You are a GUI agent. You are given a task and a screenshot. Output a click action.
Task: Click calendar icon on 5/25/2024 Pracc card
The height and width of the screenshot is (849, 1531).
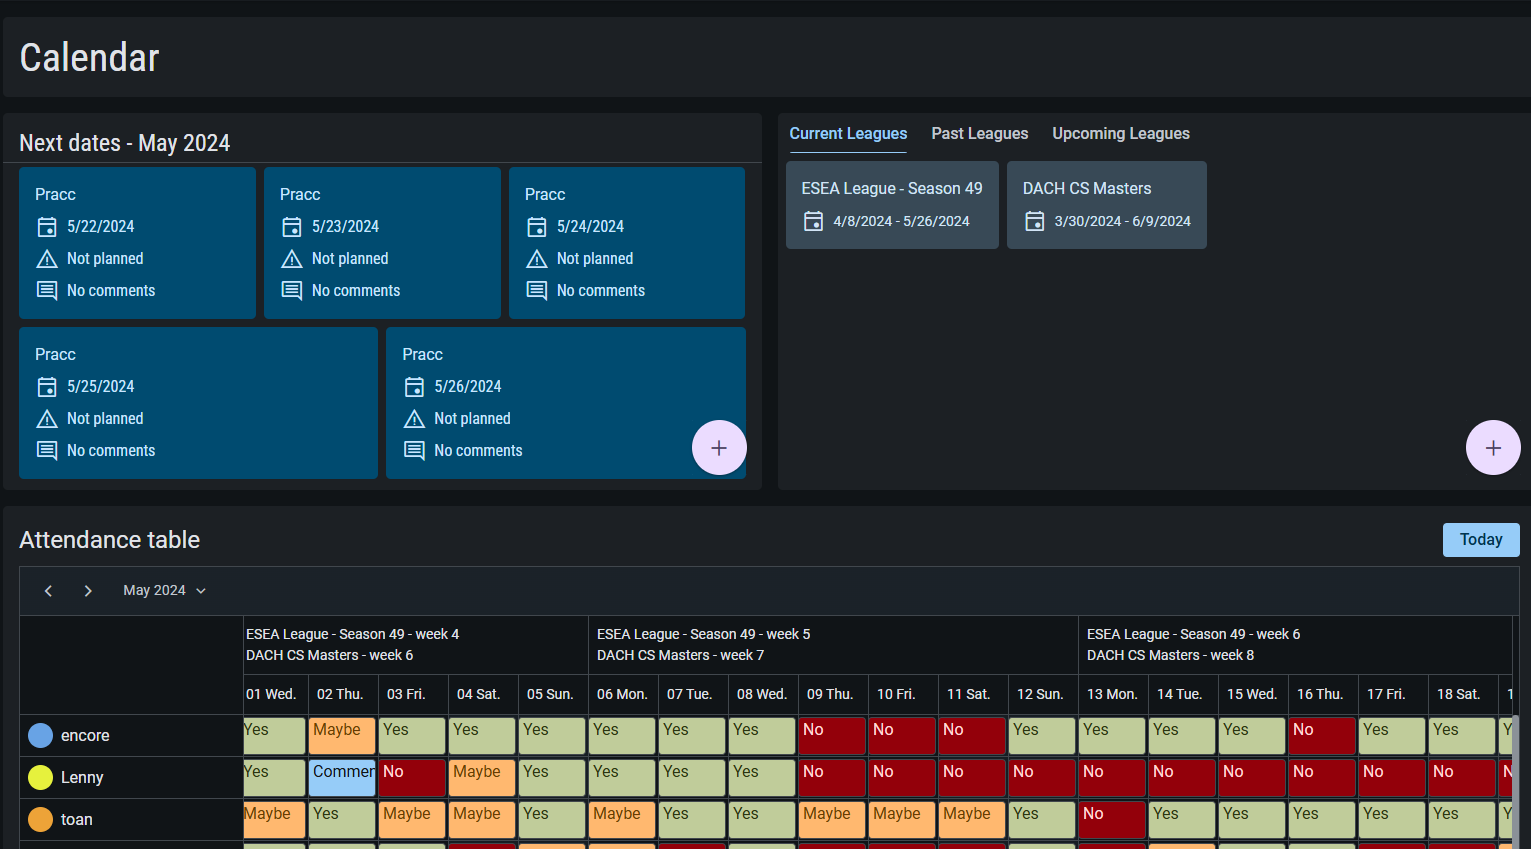point(47,387)
